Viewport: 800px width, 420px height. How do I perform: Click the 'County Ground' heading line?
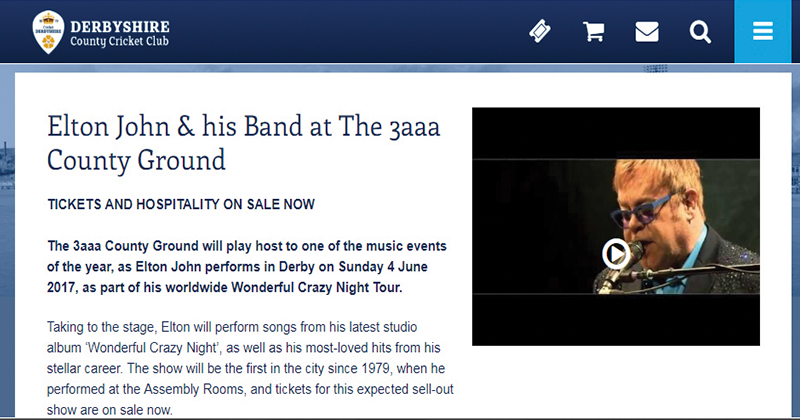tap(136, 160)
